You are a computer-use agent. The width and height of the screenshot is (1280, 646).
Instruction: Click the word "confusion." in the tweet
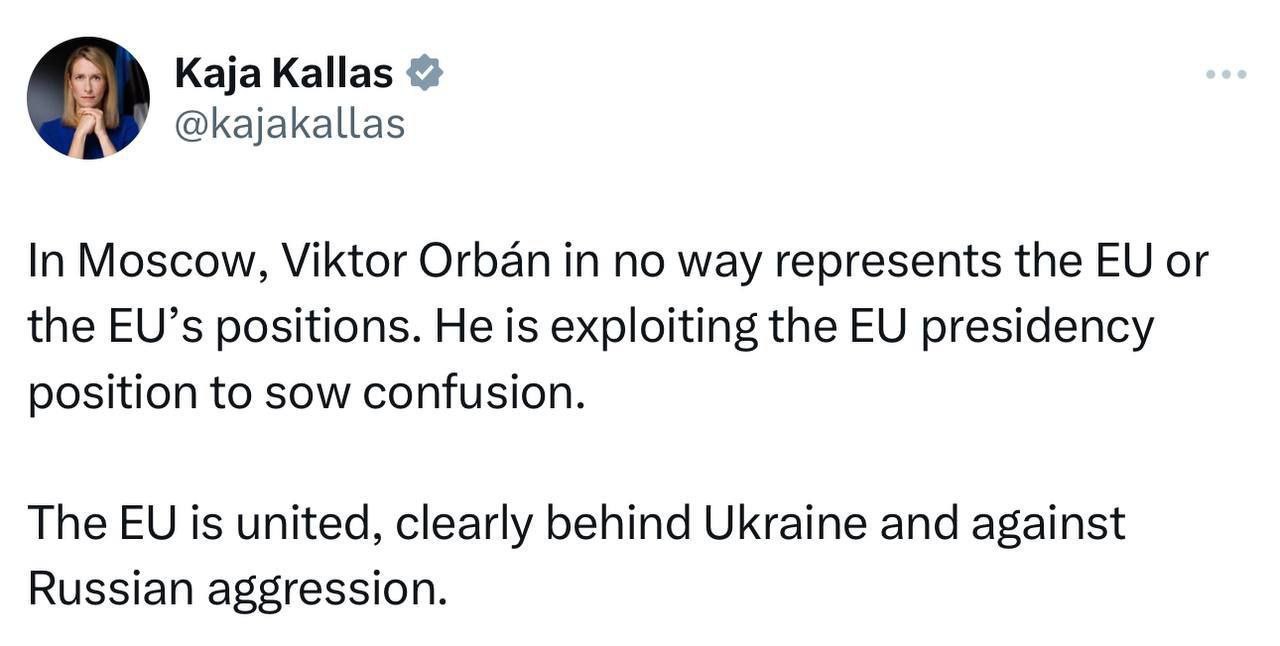(x=473, y=393)
